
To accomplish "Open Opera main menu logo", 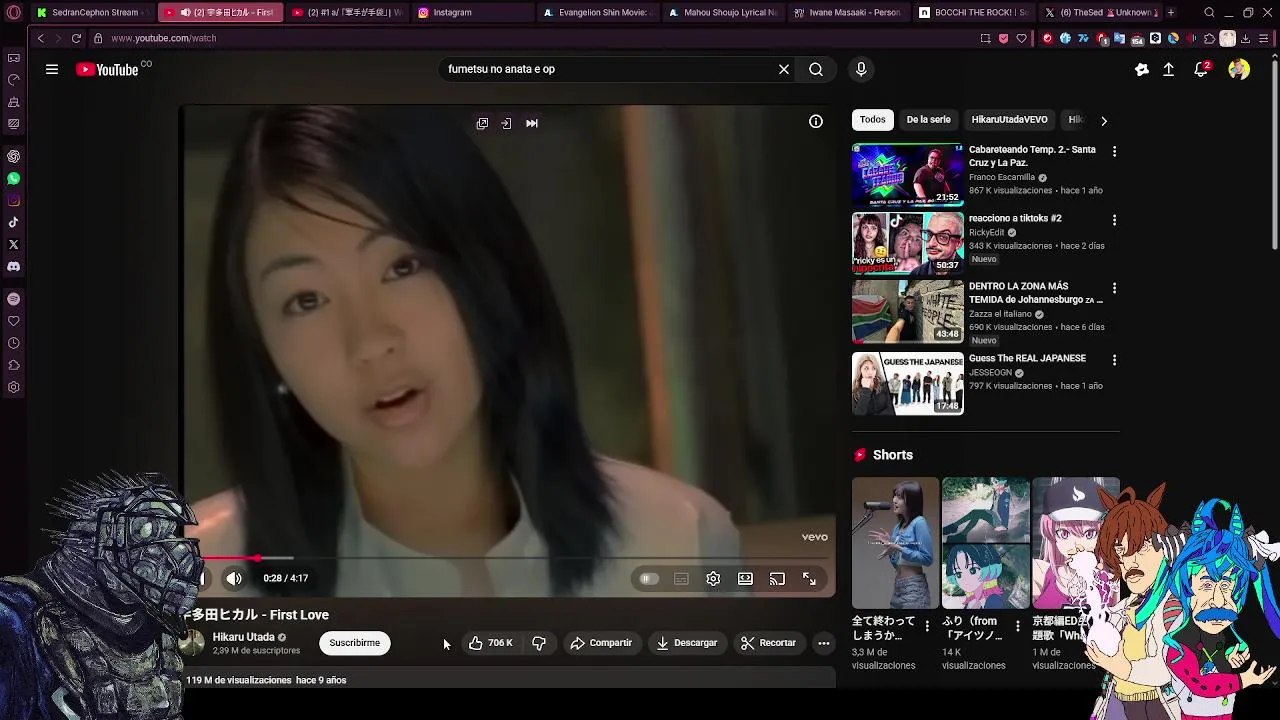I will [x=14, y=12].
